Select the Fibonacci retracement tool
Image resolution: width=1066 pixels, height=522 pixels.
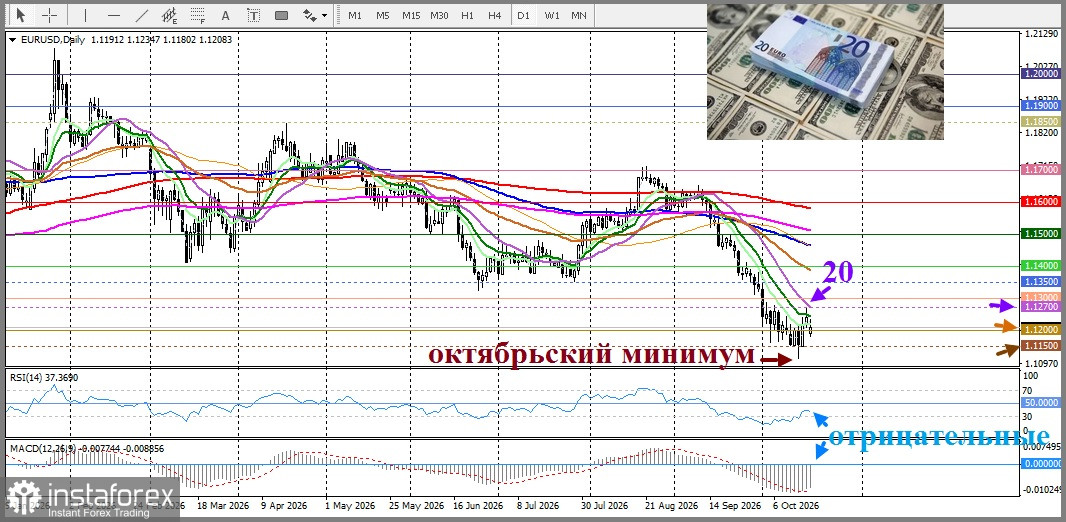(198, 15)
